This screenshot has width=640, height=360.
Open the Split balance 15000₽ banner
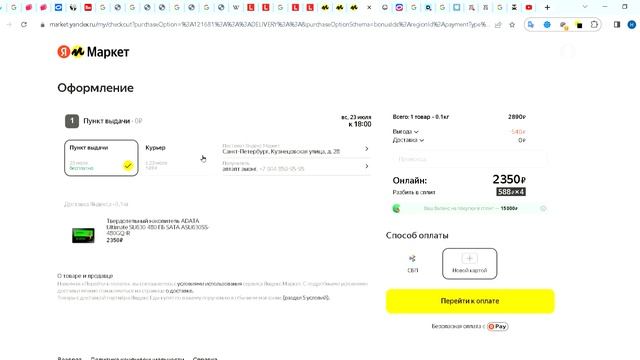(x=469, y=208)
